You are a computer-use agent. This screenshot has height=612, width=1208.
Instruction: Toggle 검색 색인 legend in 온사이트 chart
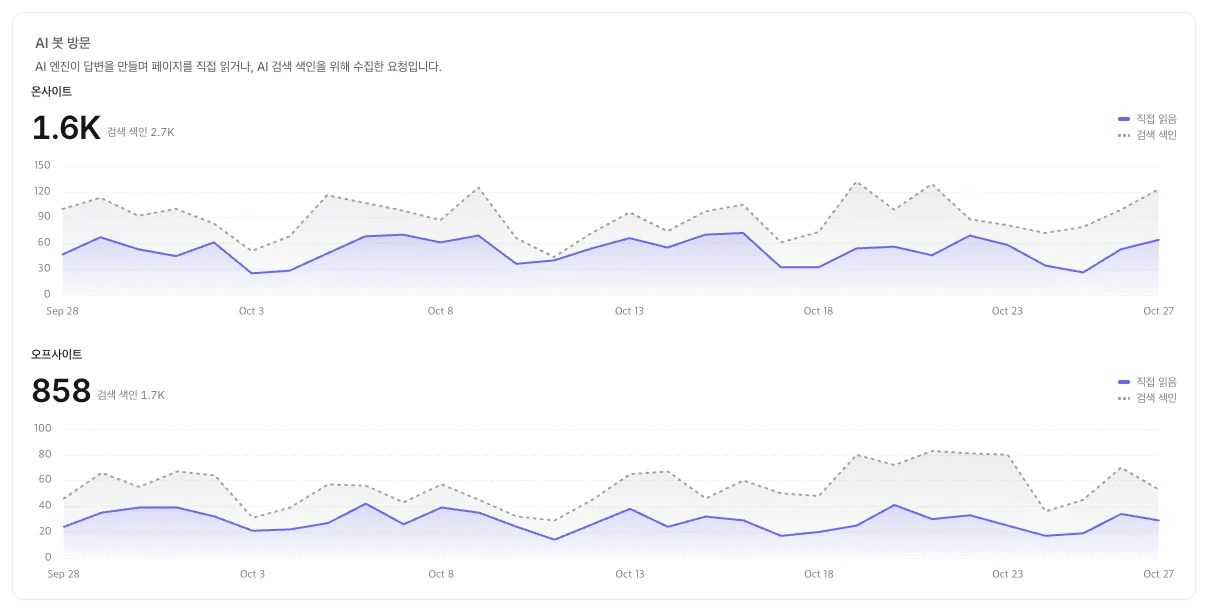pos(1147,134)
